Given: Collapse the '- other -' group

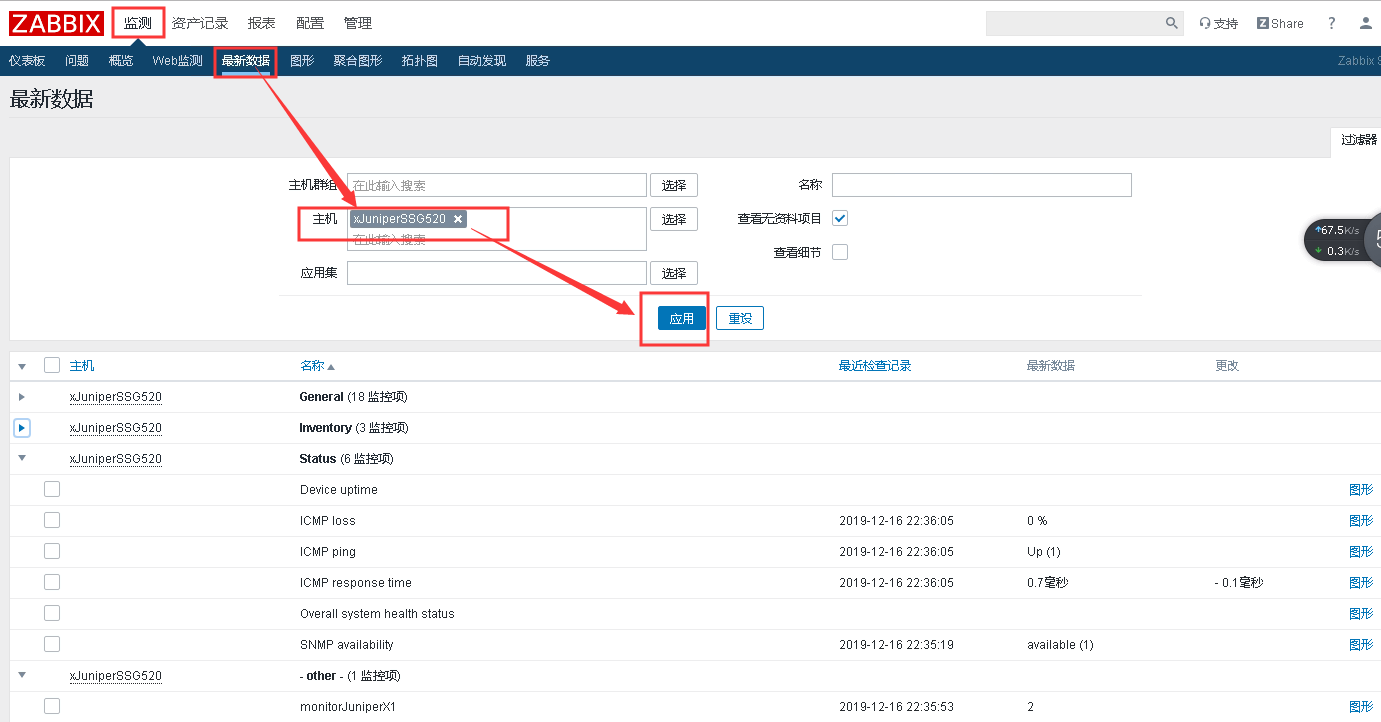Looking at the screenshot, I should (x=22, y=676).
